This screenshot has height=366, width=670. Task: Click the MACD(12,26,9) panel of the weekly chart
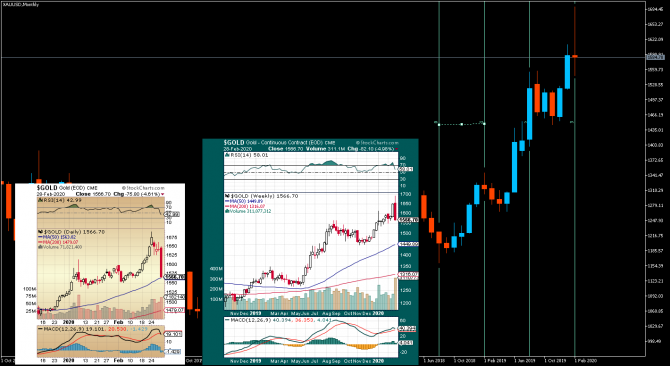click(311, 337)
